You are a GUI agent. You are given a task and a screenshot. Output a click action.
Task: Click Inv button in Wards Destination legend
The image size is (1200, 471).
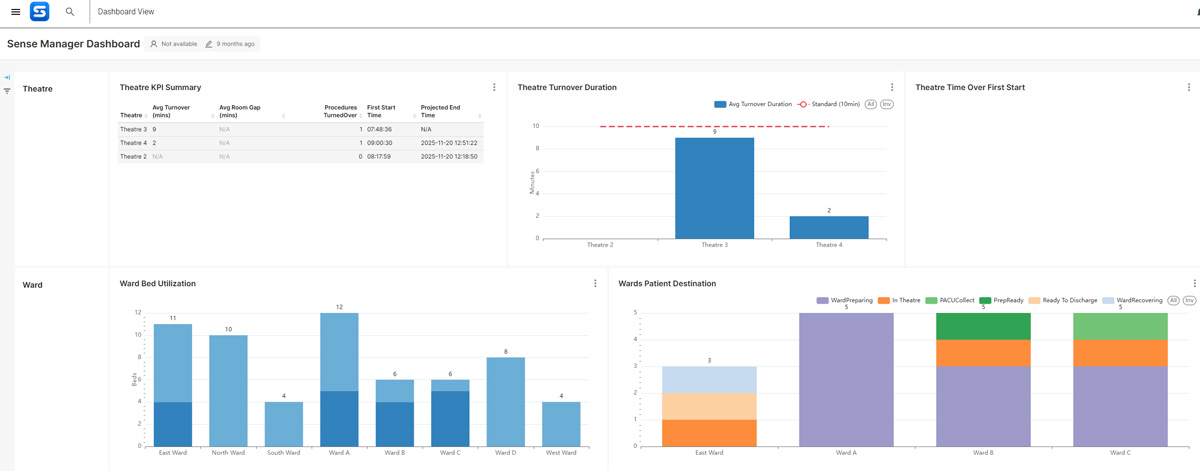coord(1190,300)
